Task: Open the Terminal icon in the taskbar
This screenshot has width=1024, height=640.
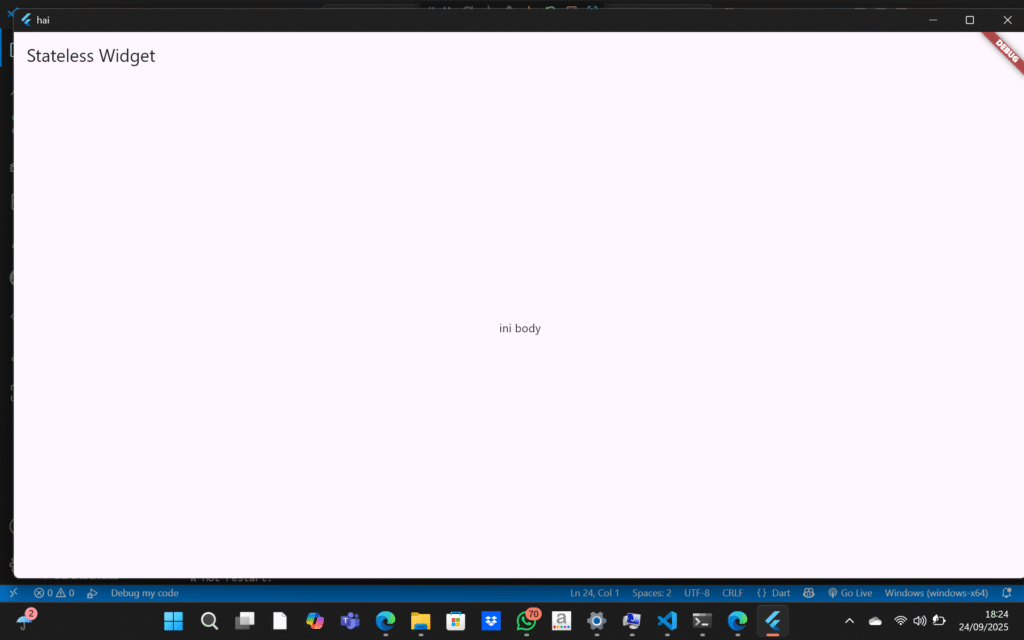Action: (x=702, y=621)
